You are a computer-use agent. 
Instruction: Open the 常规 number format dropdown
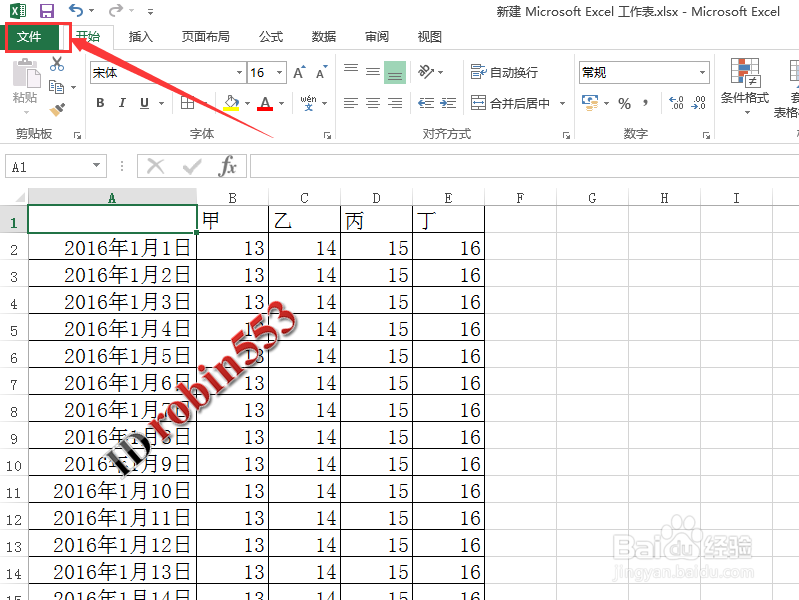pos(702,72)
